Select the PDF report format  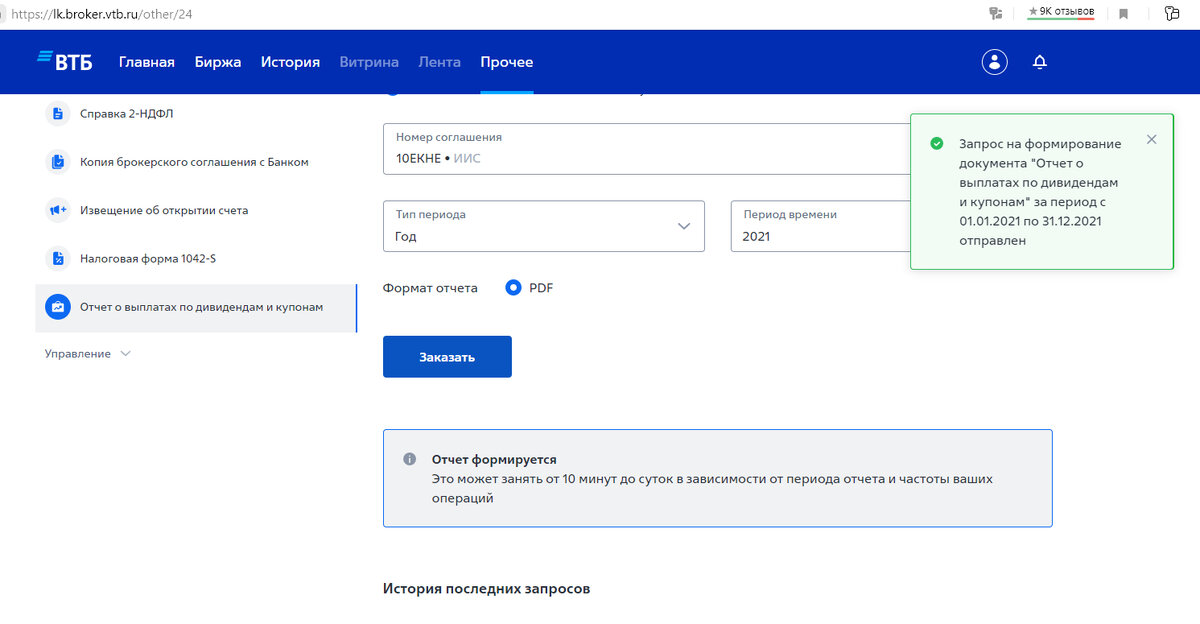point(514,288)
